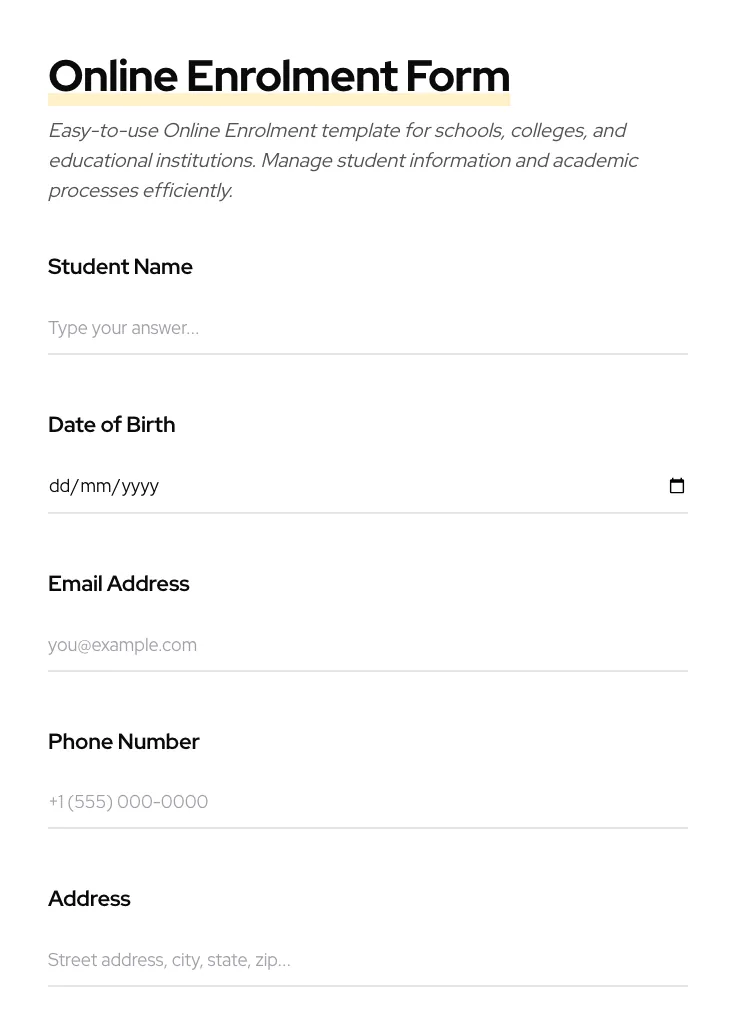Click the Date of Birth dd/mm/yyyy field
The width and height of the screenshot is (736, 1024).
point(300,486)
